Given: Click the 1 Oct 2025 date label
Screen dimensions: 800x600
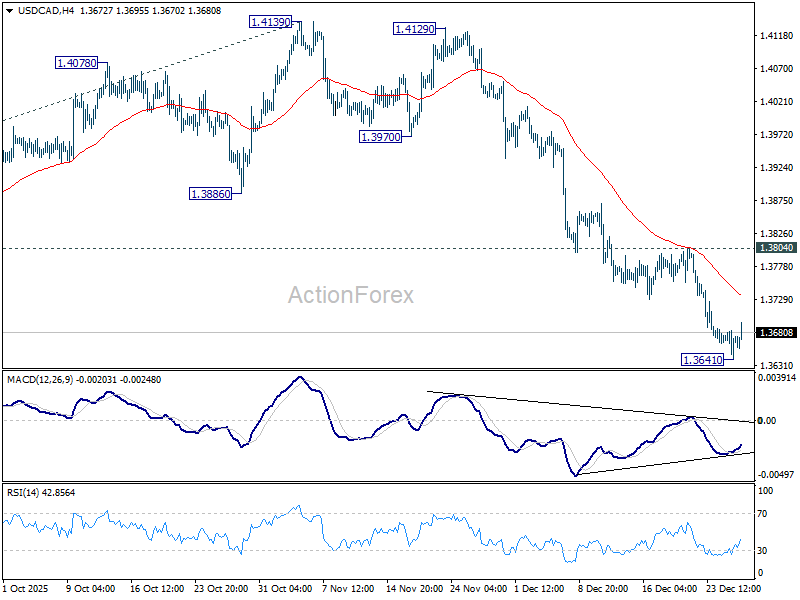Looking at the screenshot, I should coord(26,588).
